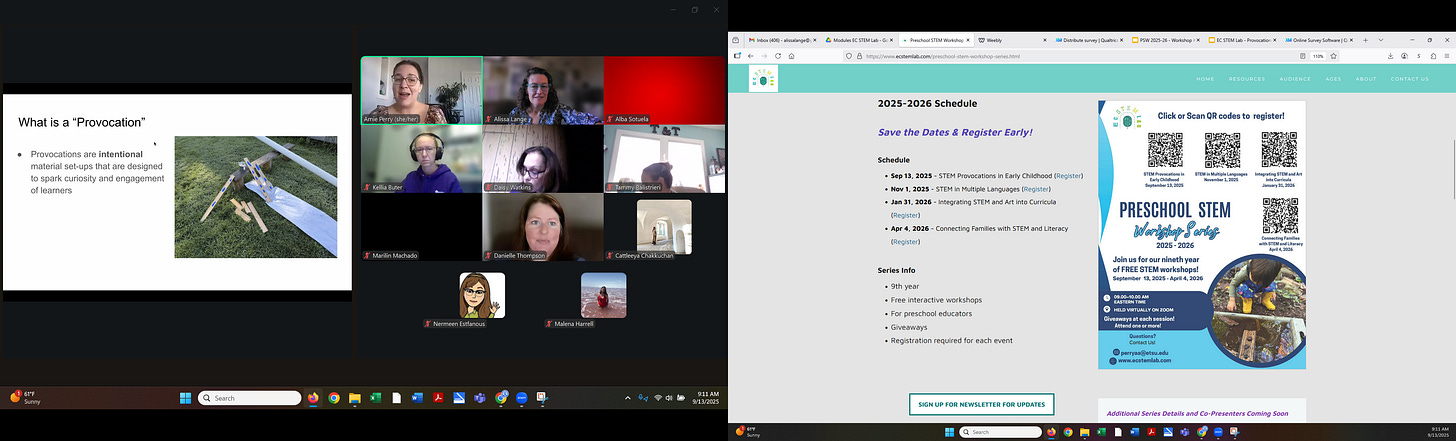Image resolution: width=1456 pixels, height=441 pixels.
Task: Switch to the Online Survey Software tab
Action: pyautogui.click(x=1319, y=40)
